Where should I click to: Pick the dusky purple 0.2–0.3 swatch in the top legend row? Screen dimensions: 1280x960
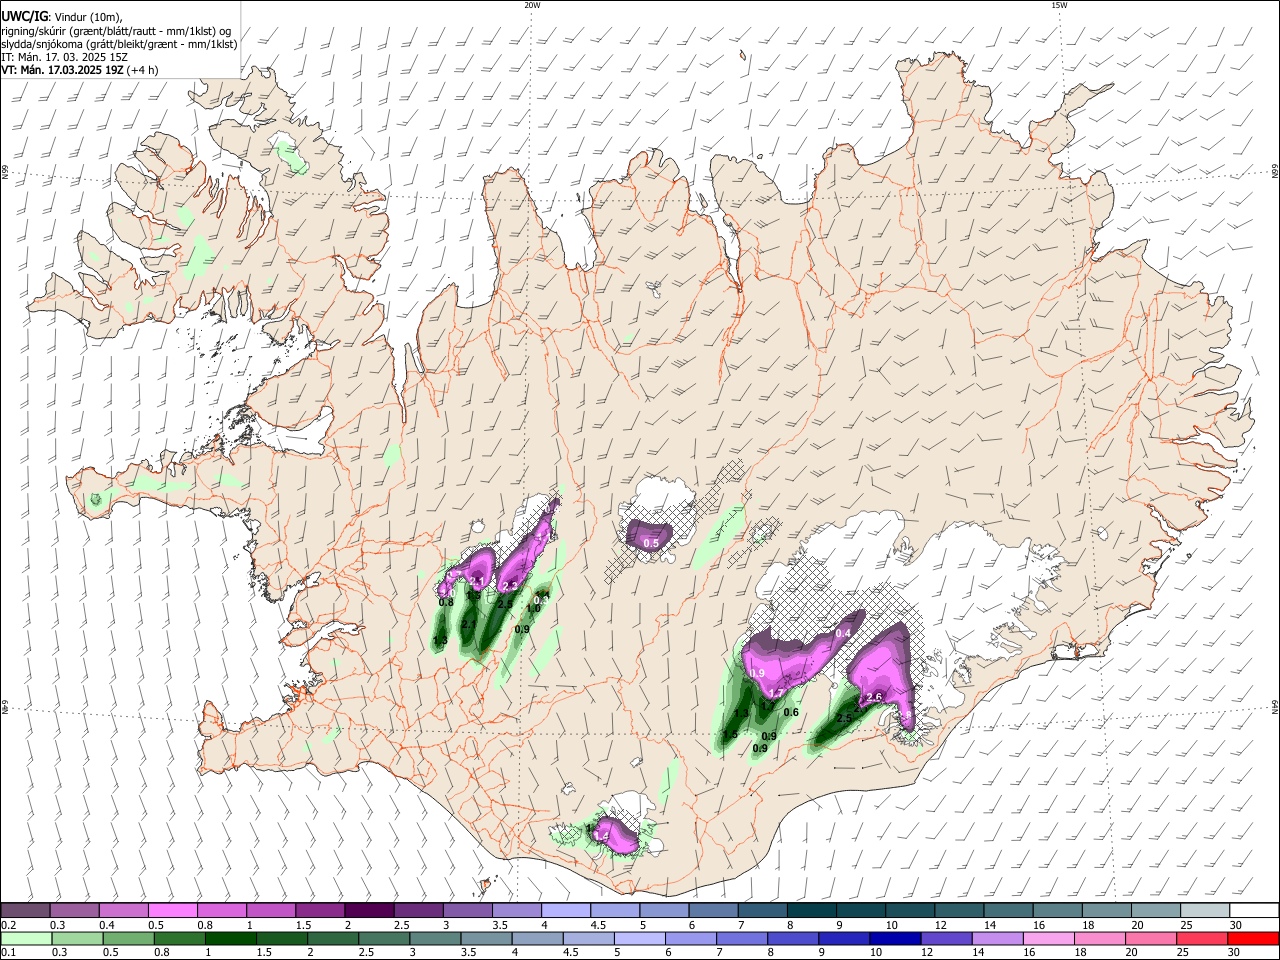[25, 910]
